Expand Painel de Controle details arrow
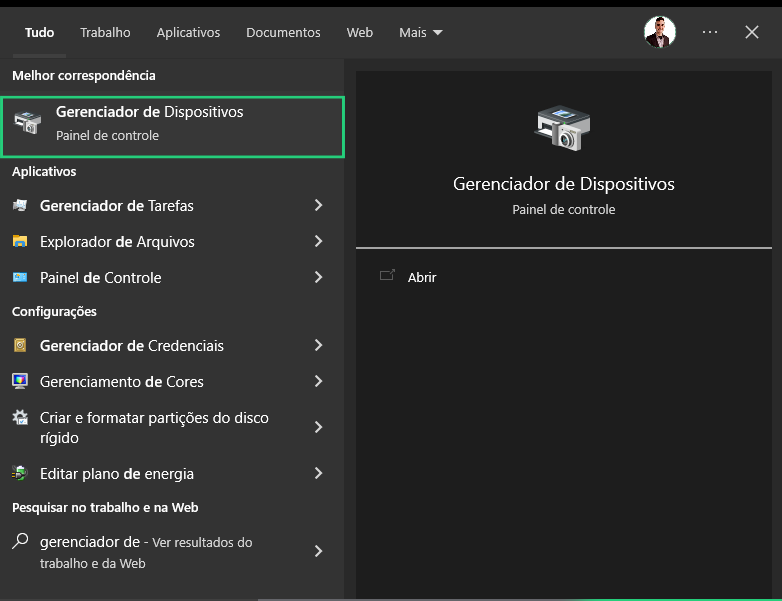The height and width of the screenshot is (601, 782). pos(319,277)
